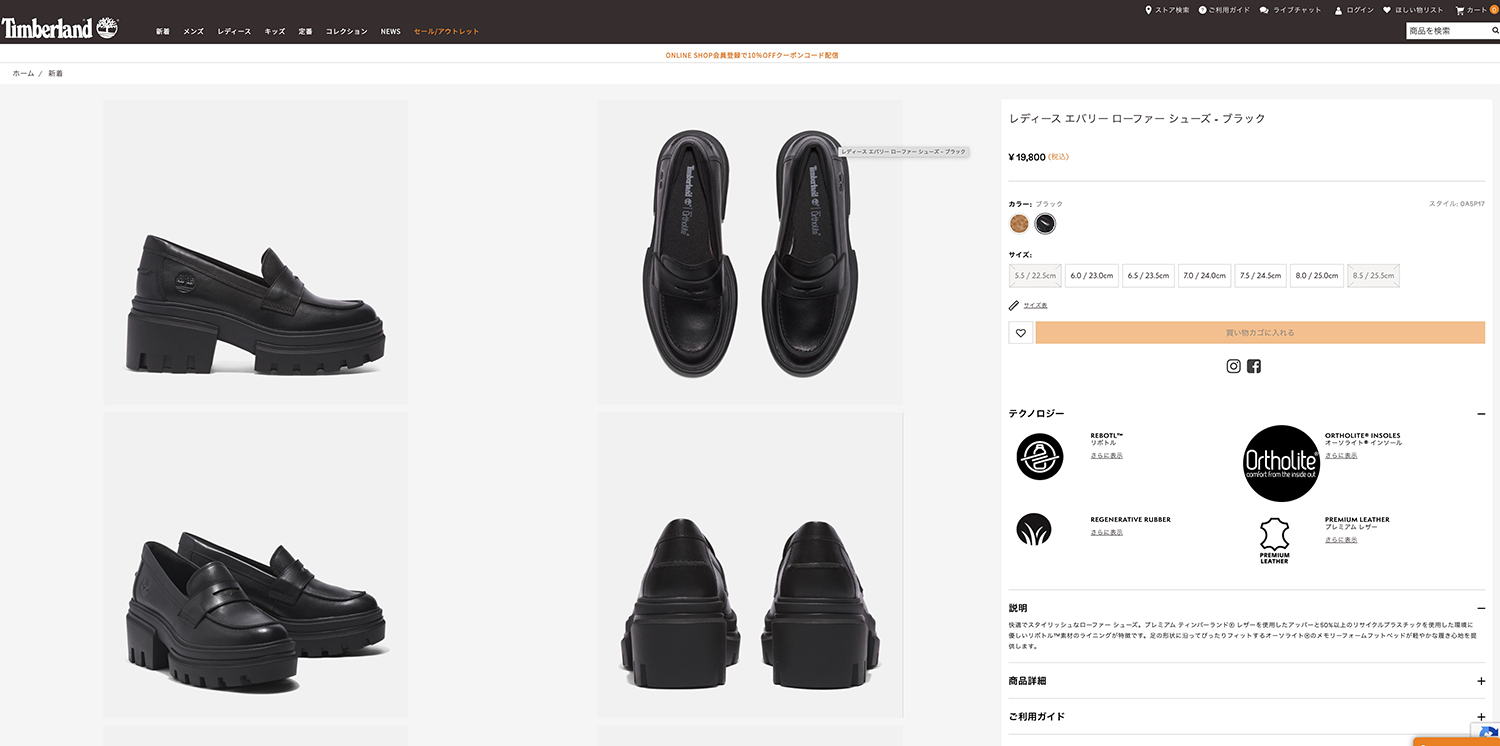Add product to wishlist with heart button
The height and width of the screenshot is (746, 1500).
click(1021, 333)
